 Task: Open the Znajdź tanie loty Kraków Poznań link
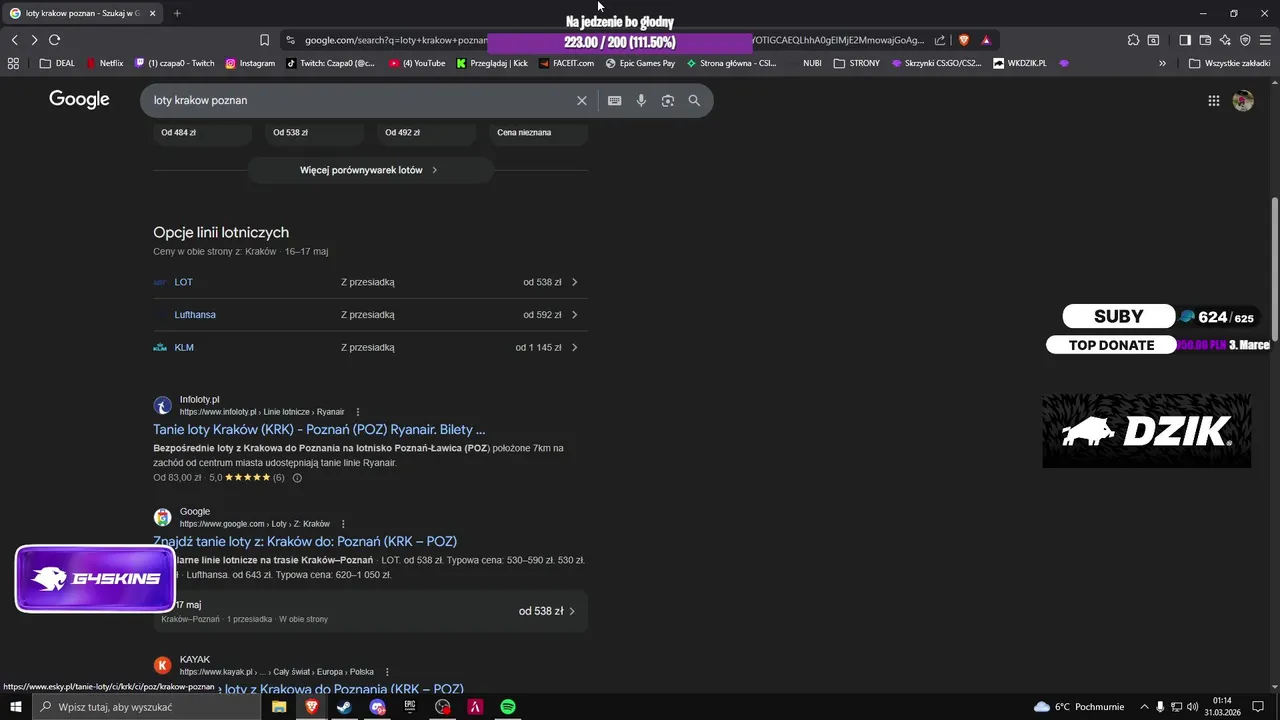pyautogui.click(x=305, y=541)
